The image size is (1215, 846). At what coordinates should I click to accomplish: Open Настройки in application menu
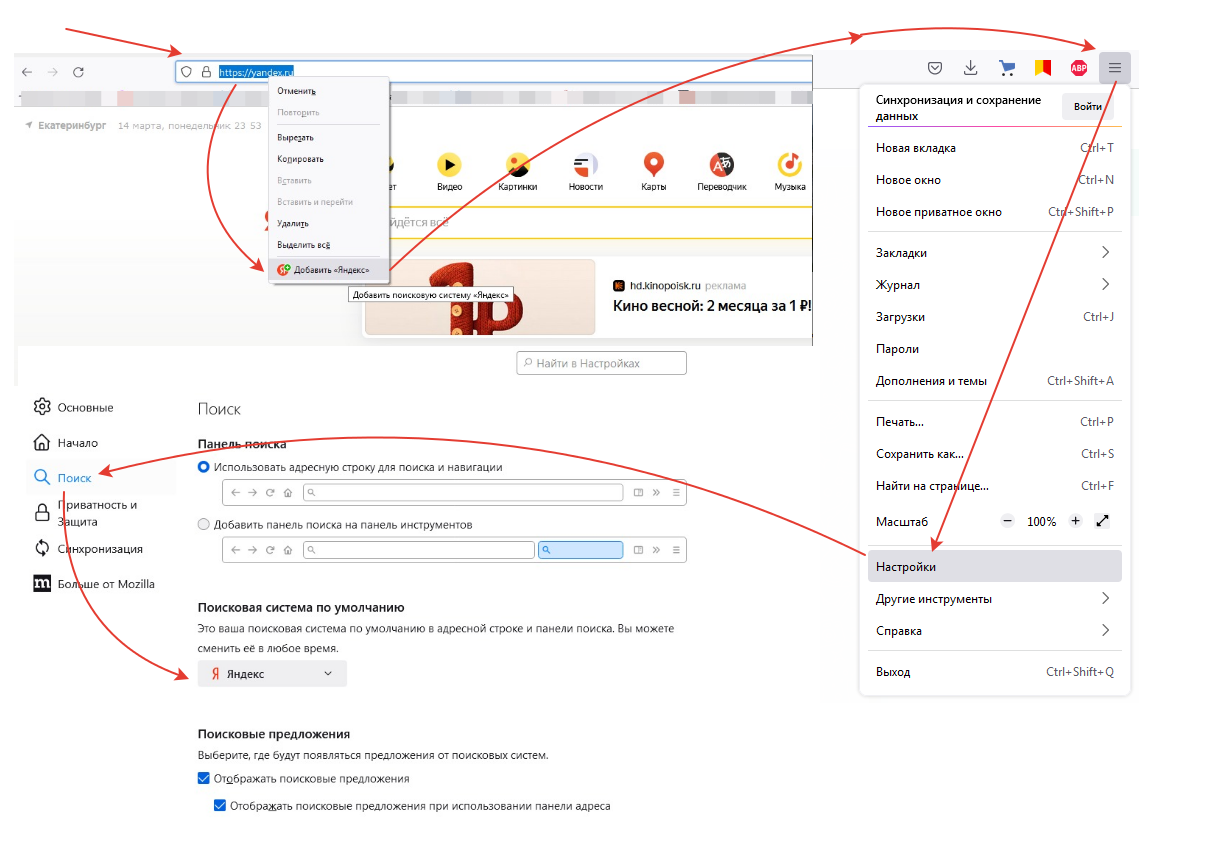[994, 566]
